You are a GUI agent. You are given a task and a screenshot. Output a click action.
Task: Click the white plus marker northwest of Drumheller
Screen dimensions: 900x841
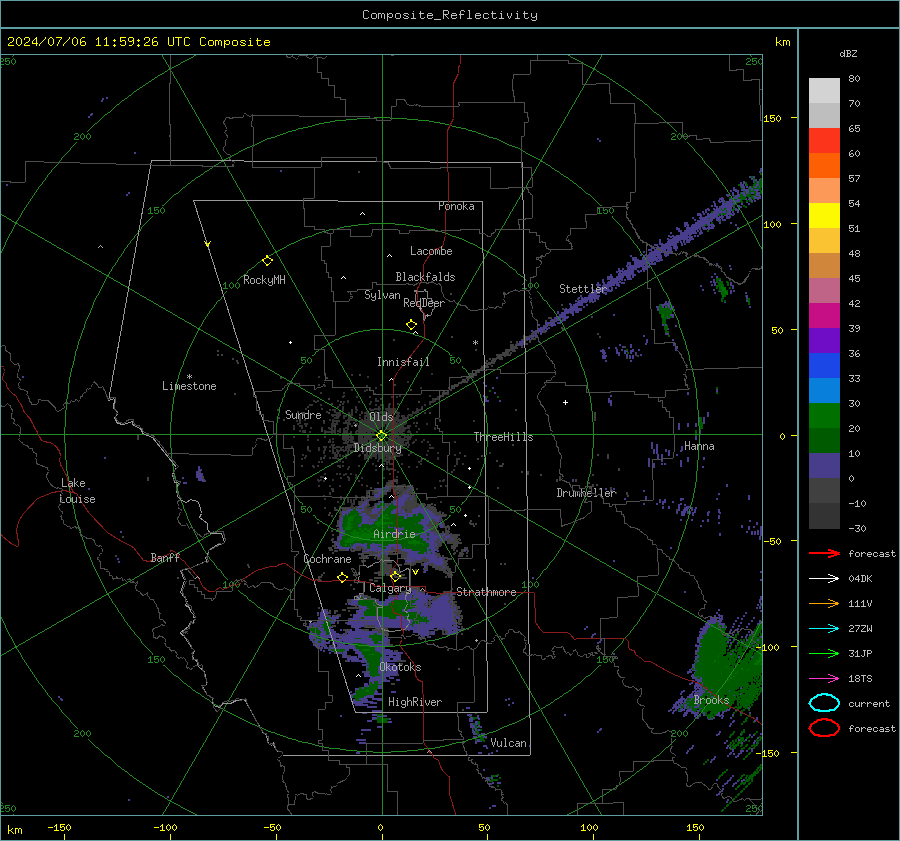pyautogui.click(x=565, y=402)
